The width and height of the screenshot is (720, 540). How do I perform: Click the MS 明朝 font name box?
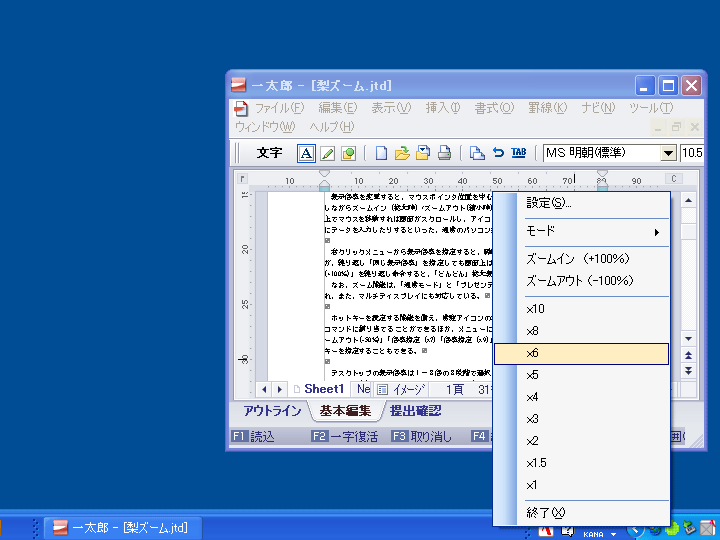pyautogui.click(x=602, y=153)
